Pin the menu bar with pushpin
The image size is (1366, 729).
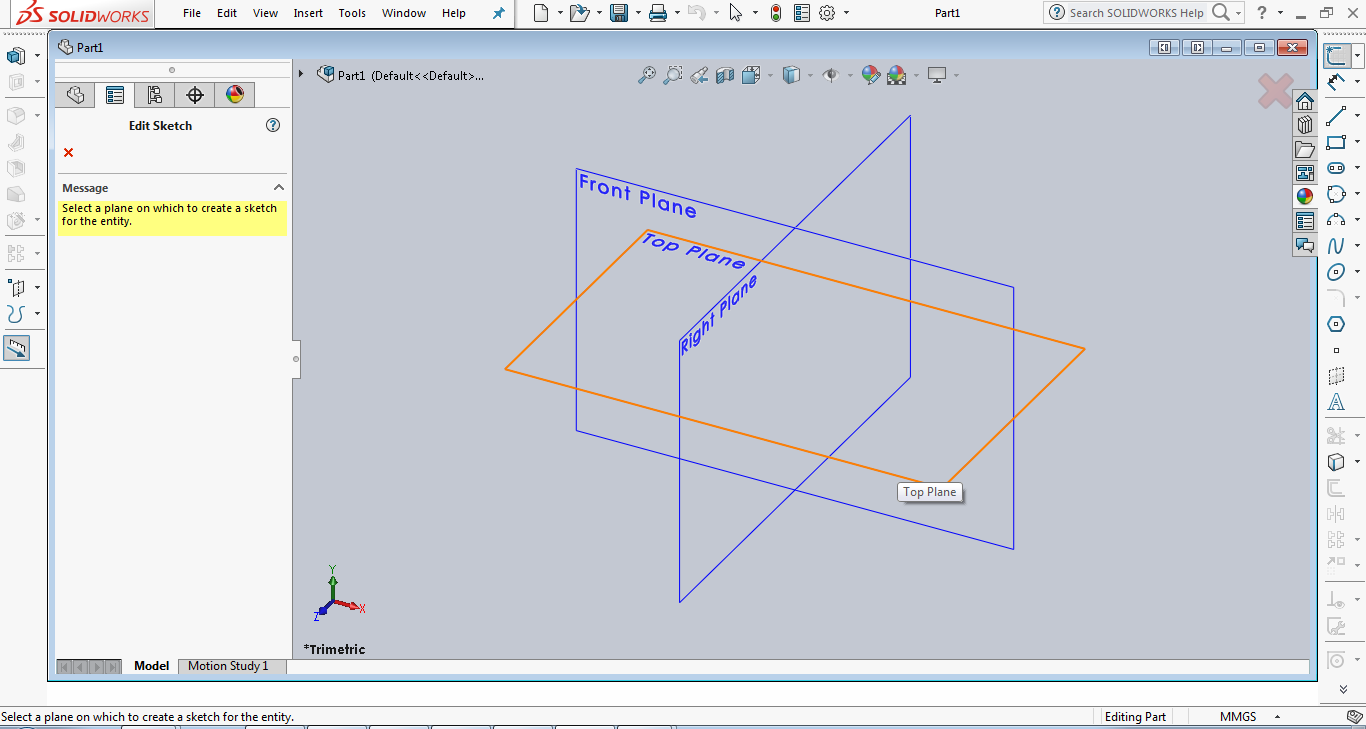499,13
